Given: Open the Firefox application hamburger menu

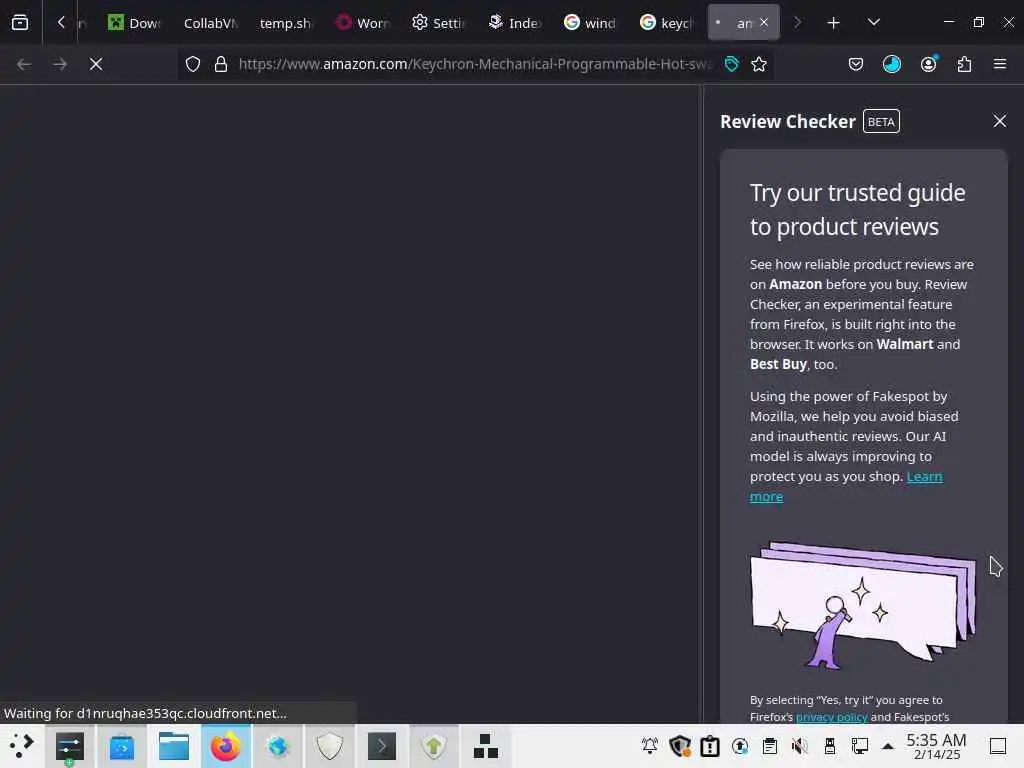Looking at the screenshot, I should tap(1000, 64).
